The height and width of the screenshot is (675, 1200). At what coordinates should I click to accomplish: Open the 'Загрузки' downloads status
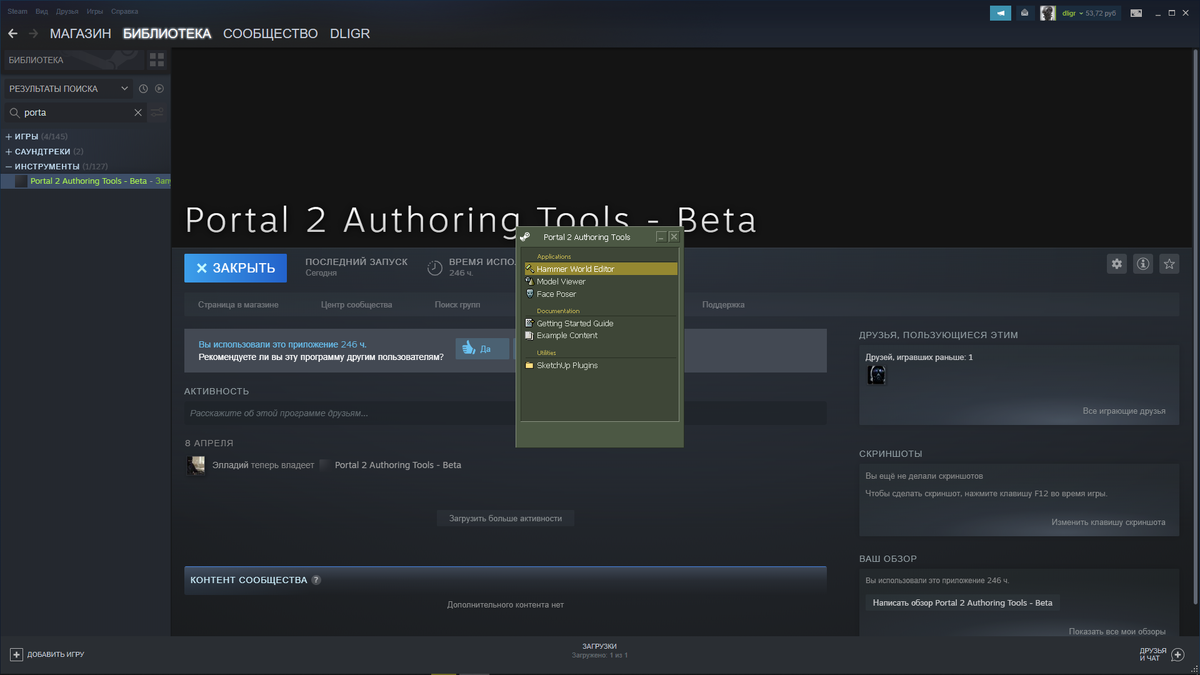pos(600,650)
